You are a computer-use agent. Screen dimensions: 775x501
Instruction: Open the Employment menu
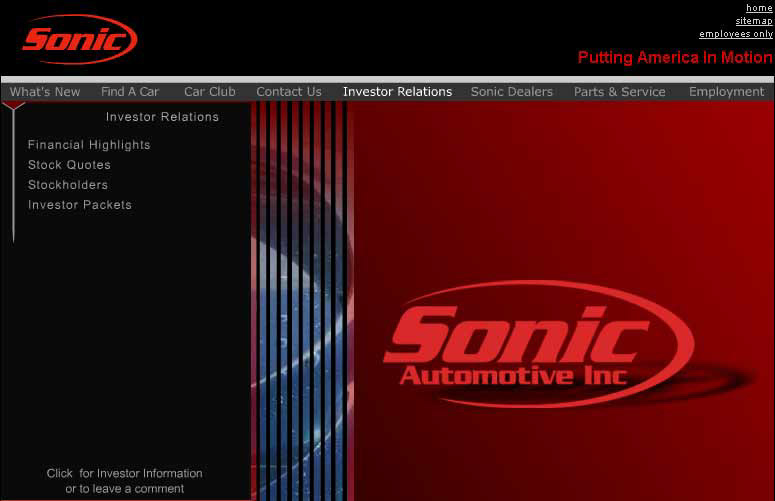pos(727,92)
